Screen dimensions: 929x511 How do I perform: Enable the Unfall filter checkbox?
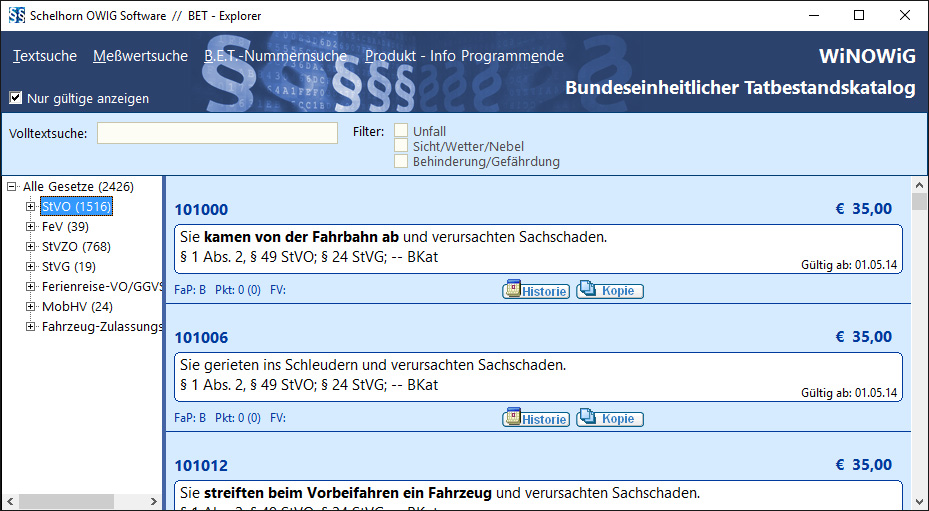click(x=401, y=131)
